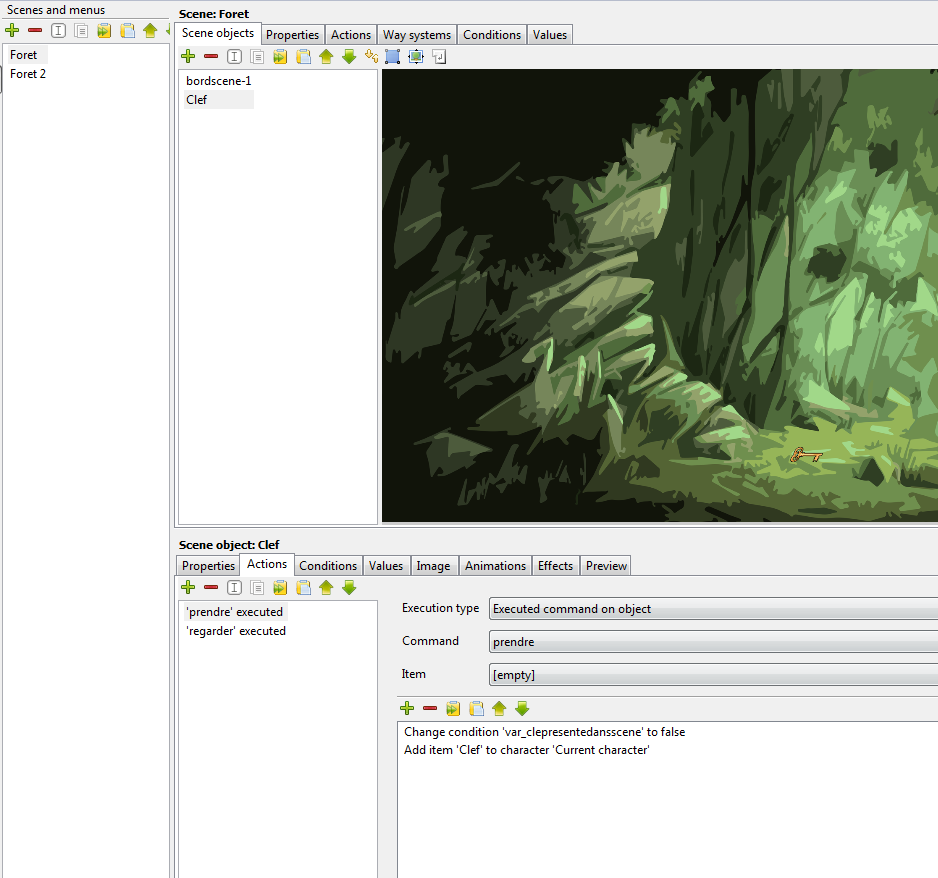Select the 'regarder' executed action
Image resolution: width=938 pixels, height=878 pixels.
pos(236,631)
